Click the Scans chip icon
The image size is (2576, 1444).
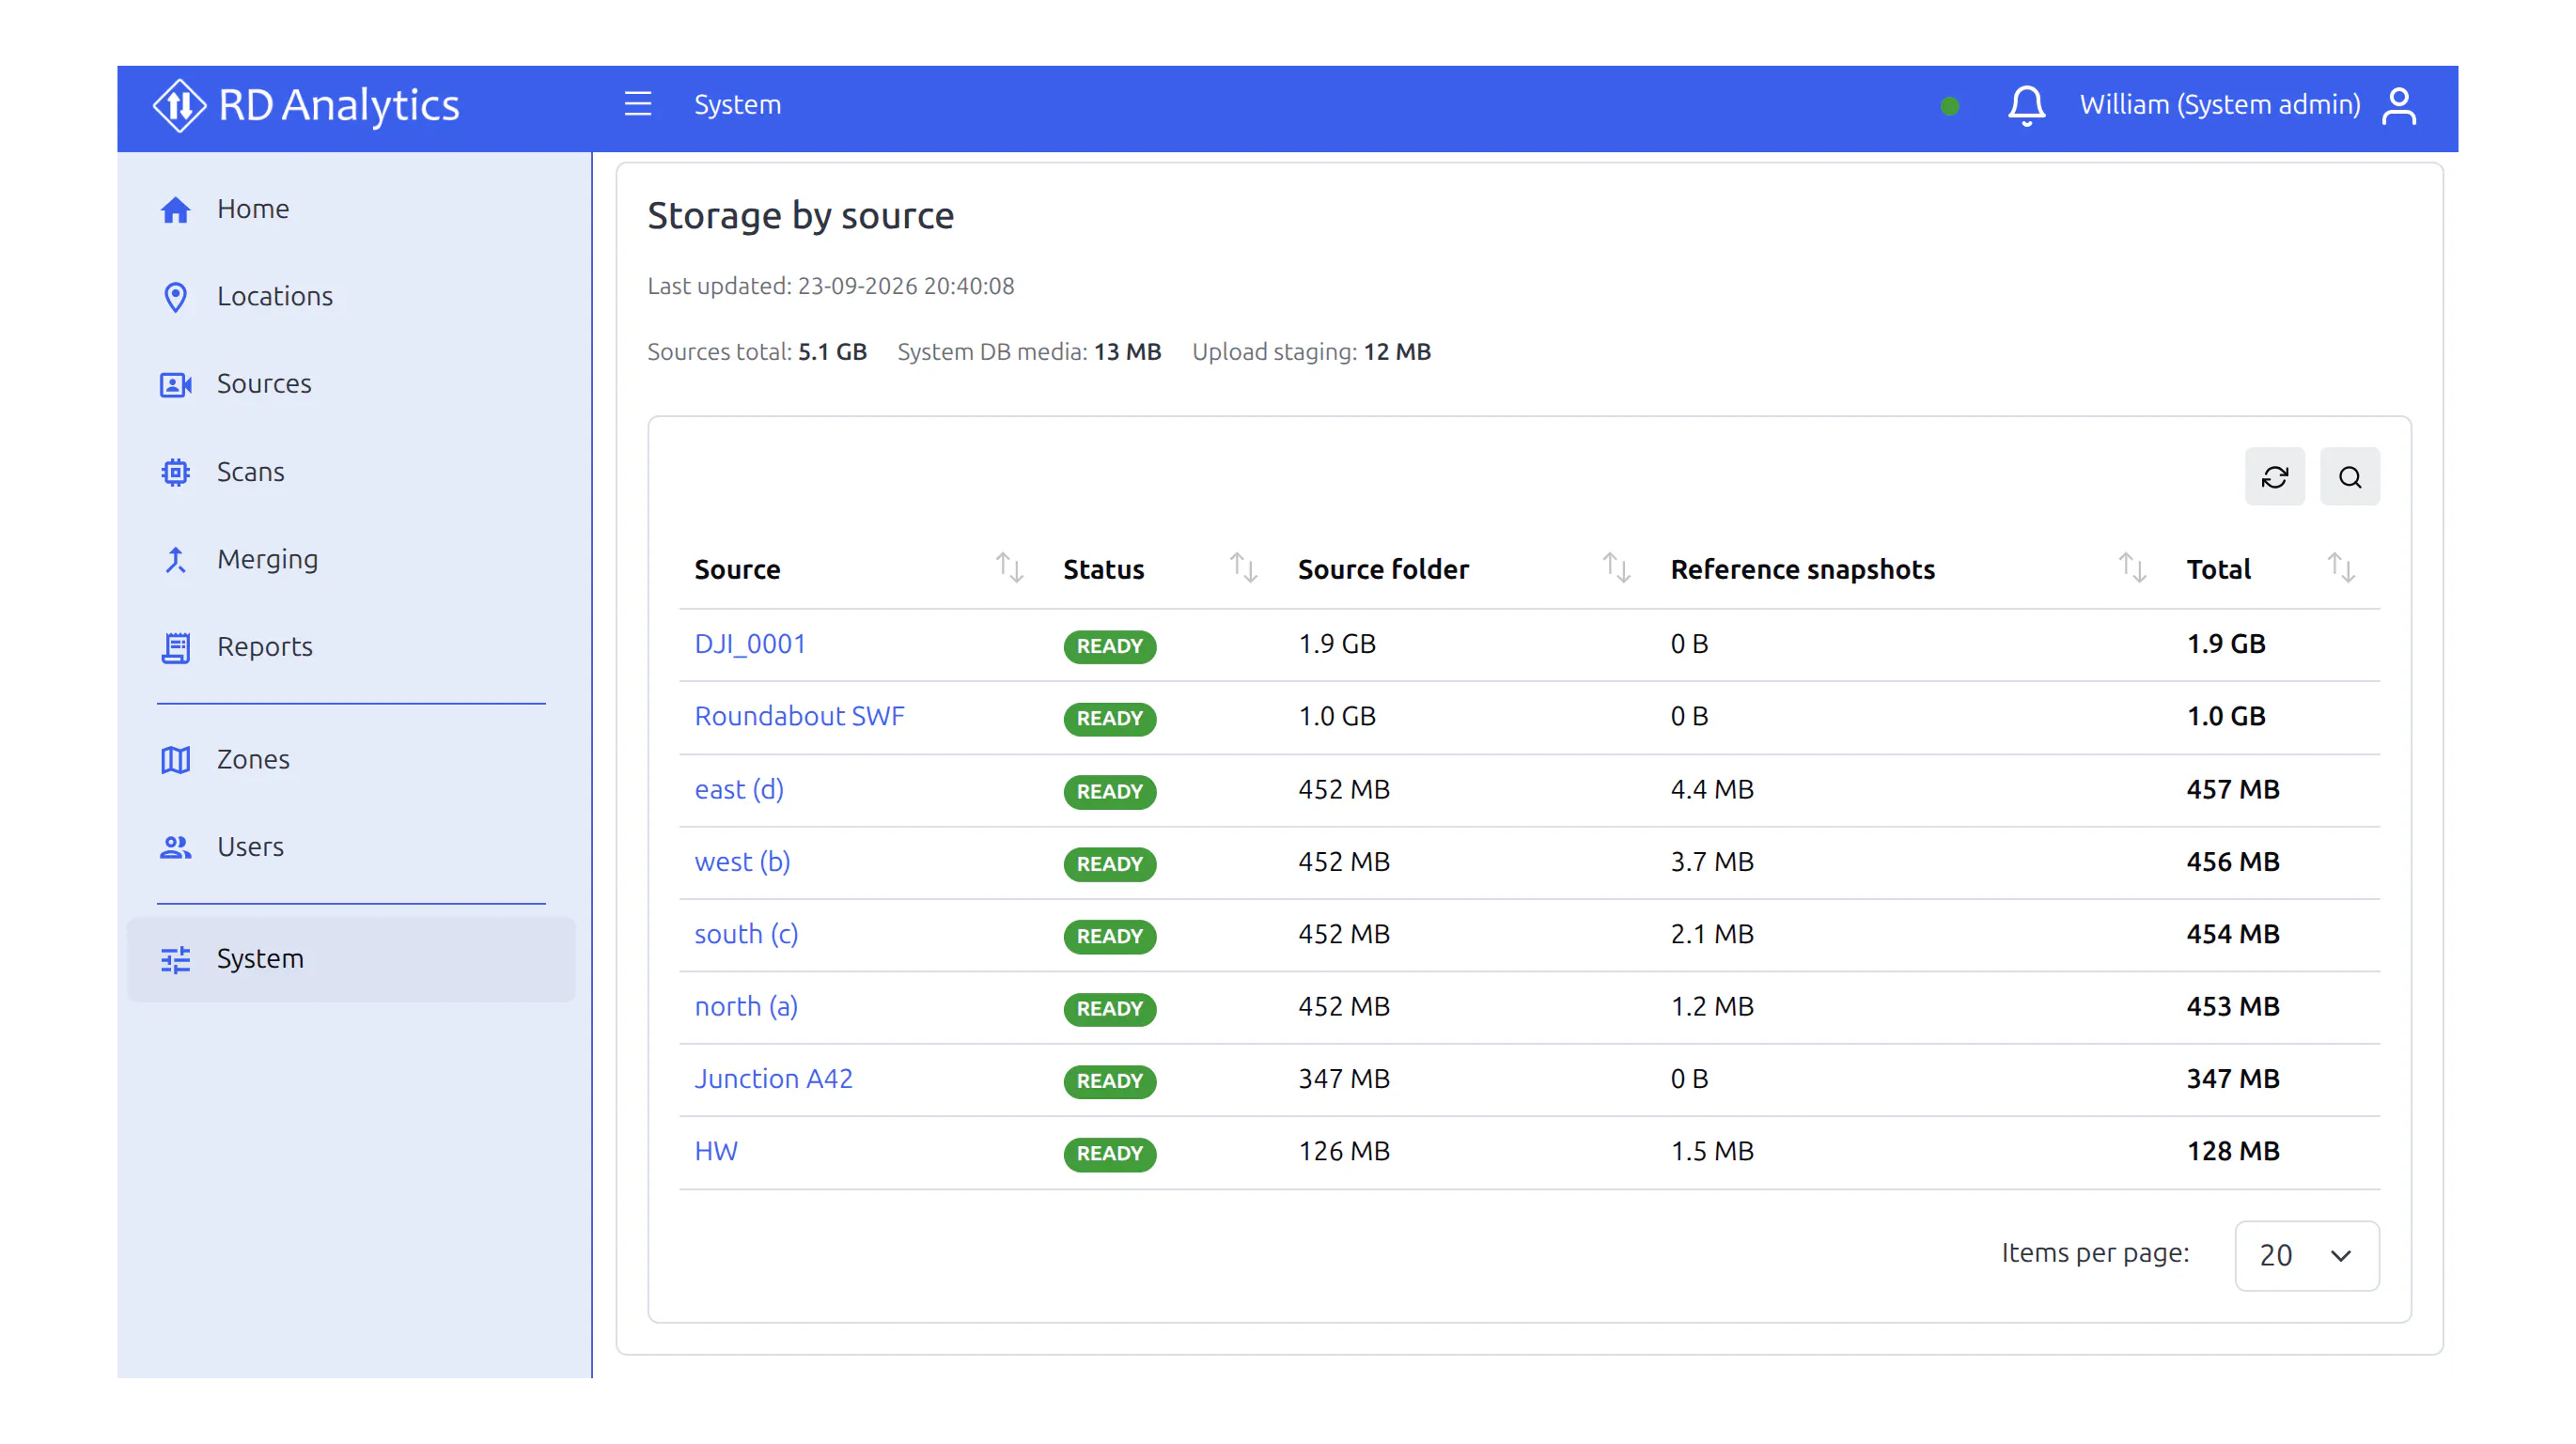click(x=175, y=472)
